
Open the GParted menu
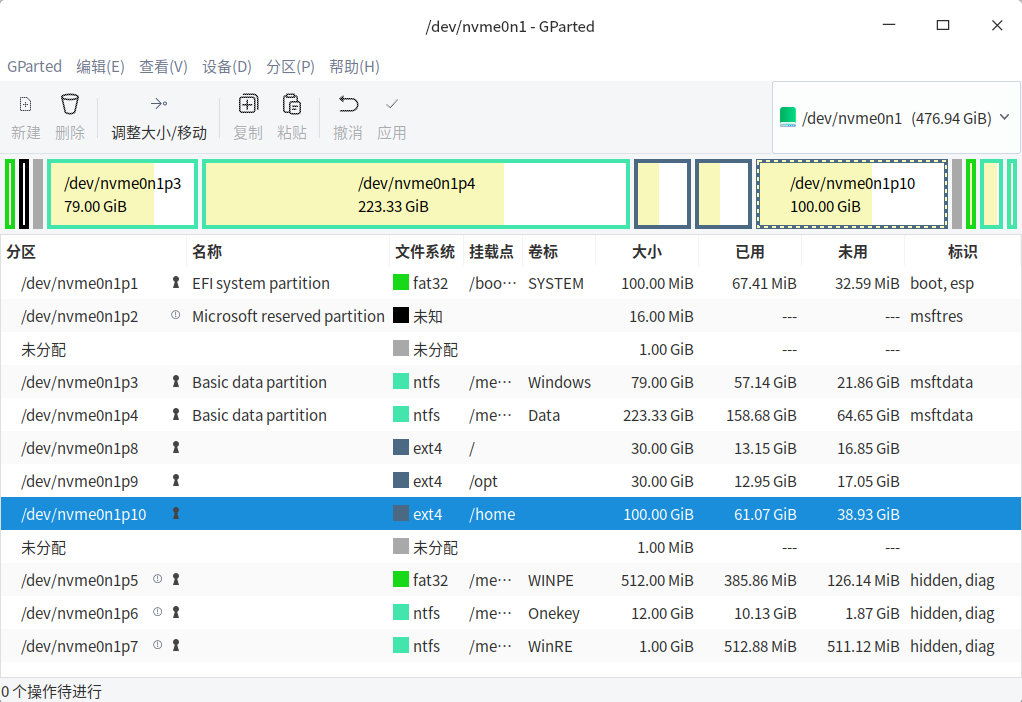[x=34, y=66]
